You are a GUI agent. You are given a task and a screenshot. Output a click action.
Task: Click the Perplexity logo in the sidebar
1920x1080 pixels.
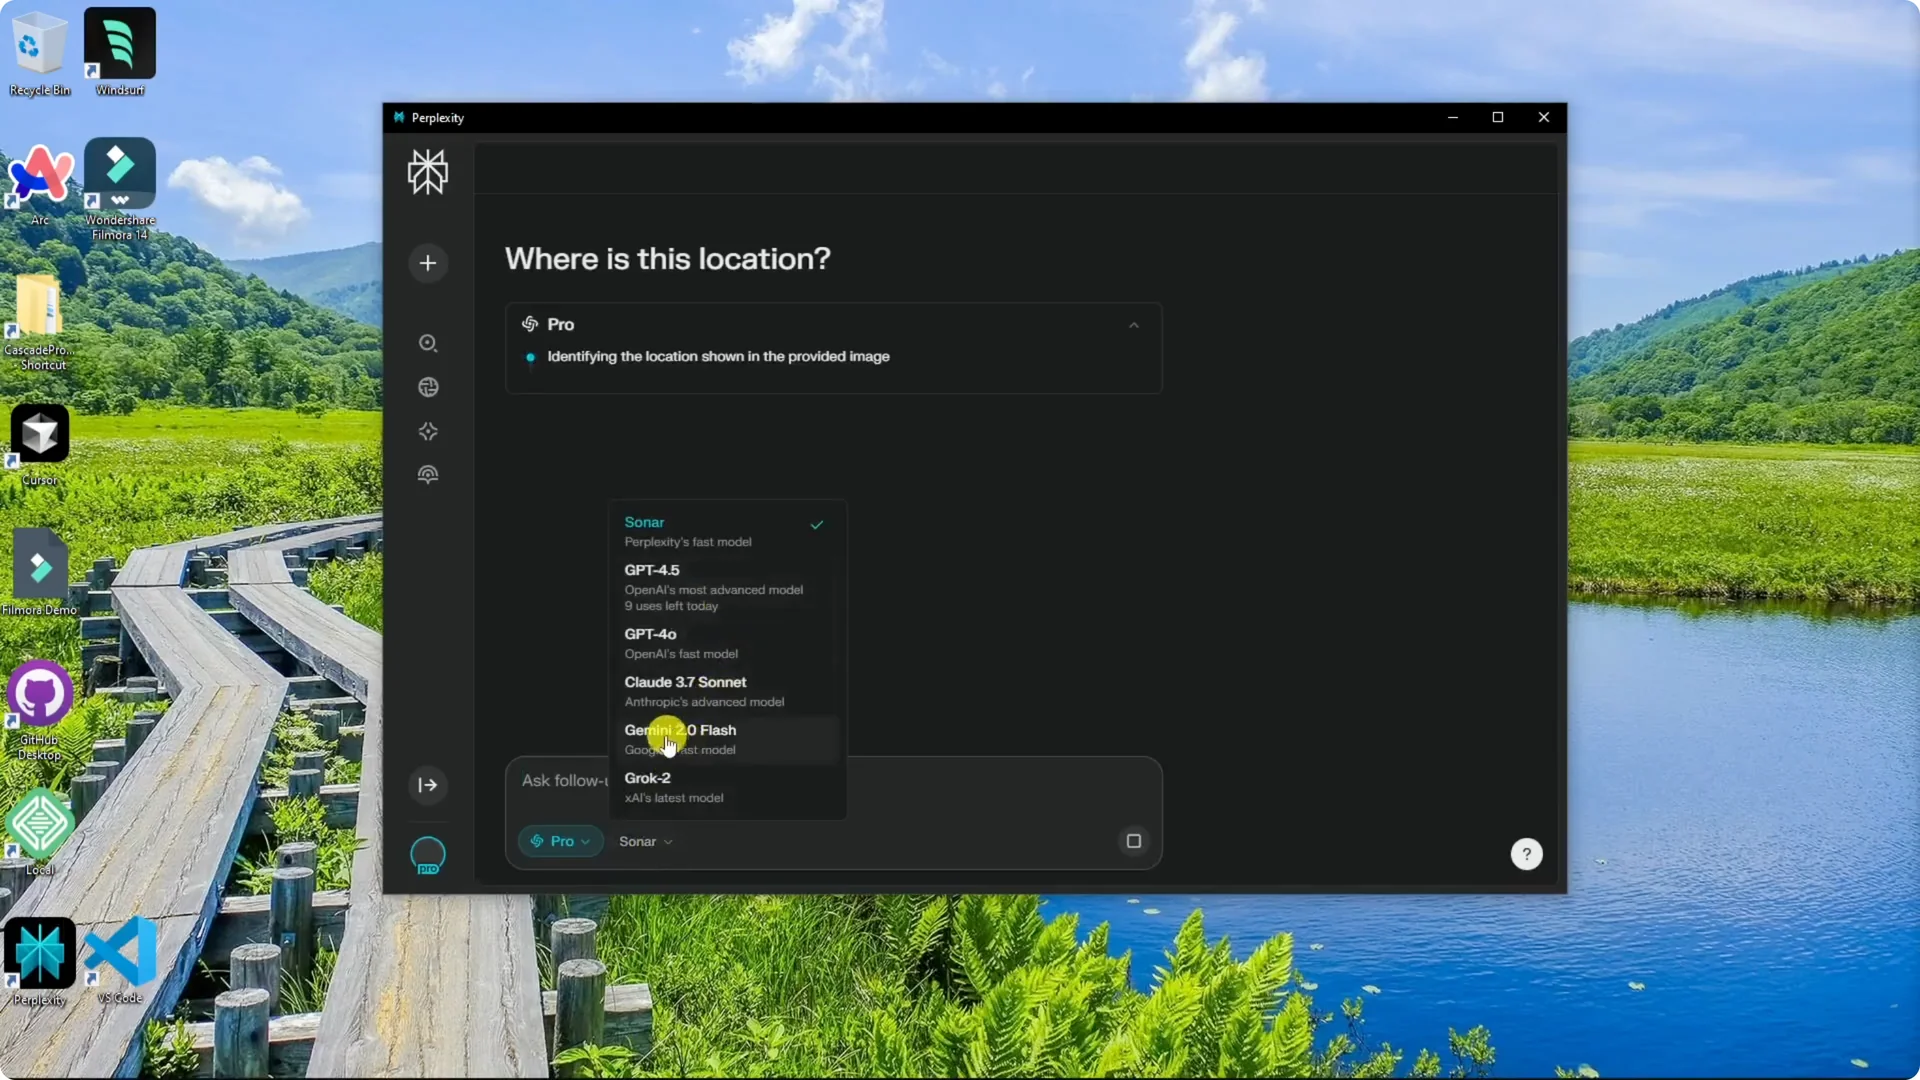(427, 171)
